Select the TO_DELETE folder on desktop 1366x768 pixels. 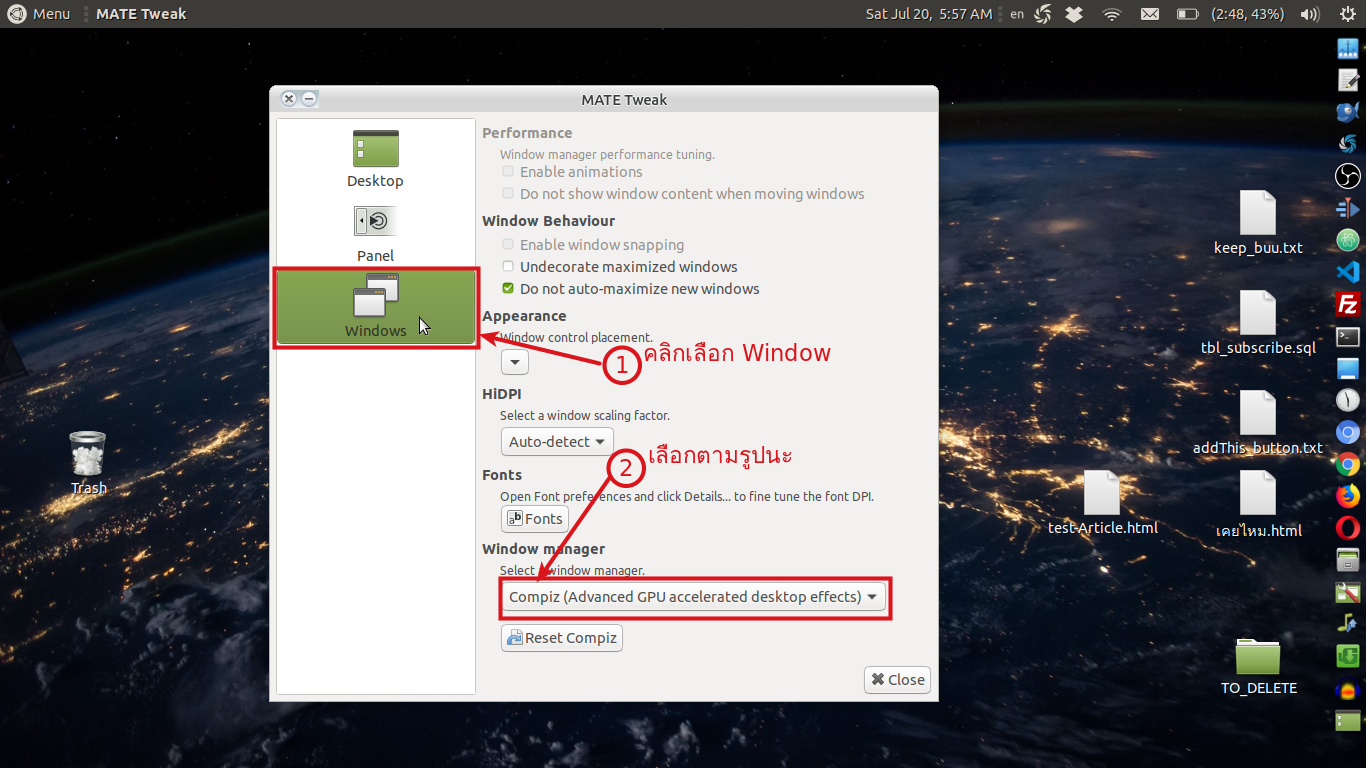coord(1258,666)
